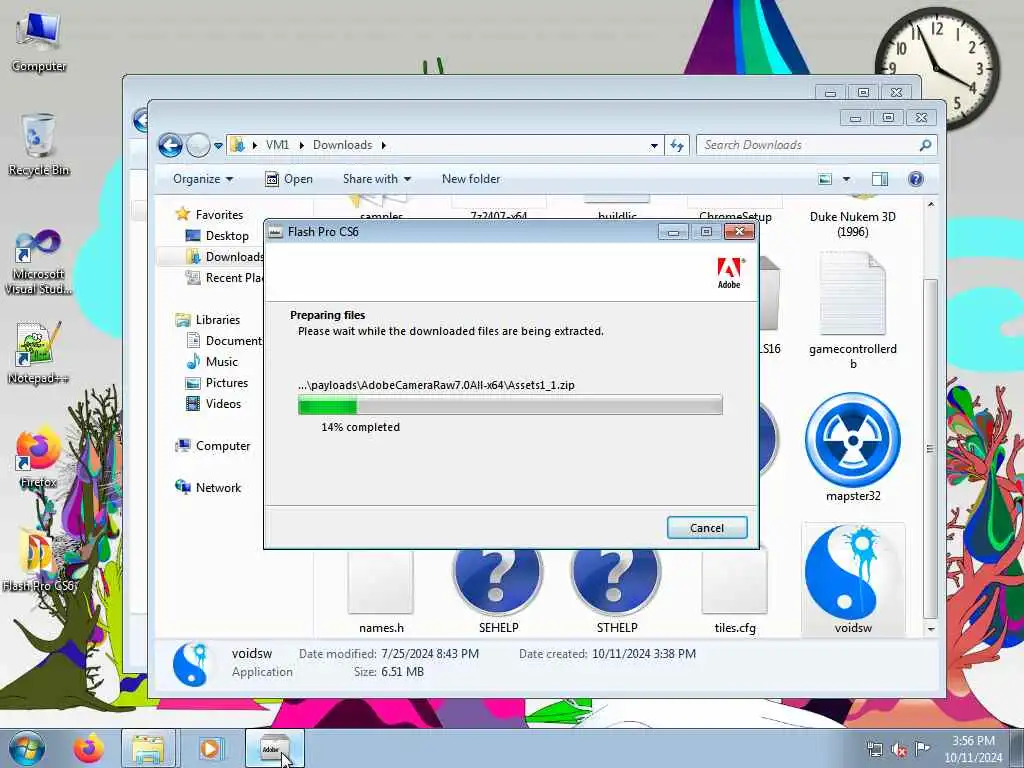This screenshot has width=1024, height=768.
Task: Launch Microsoft Visual Studio desktop shortcut
Action: coord(39,262)
